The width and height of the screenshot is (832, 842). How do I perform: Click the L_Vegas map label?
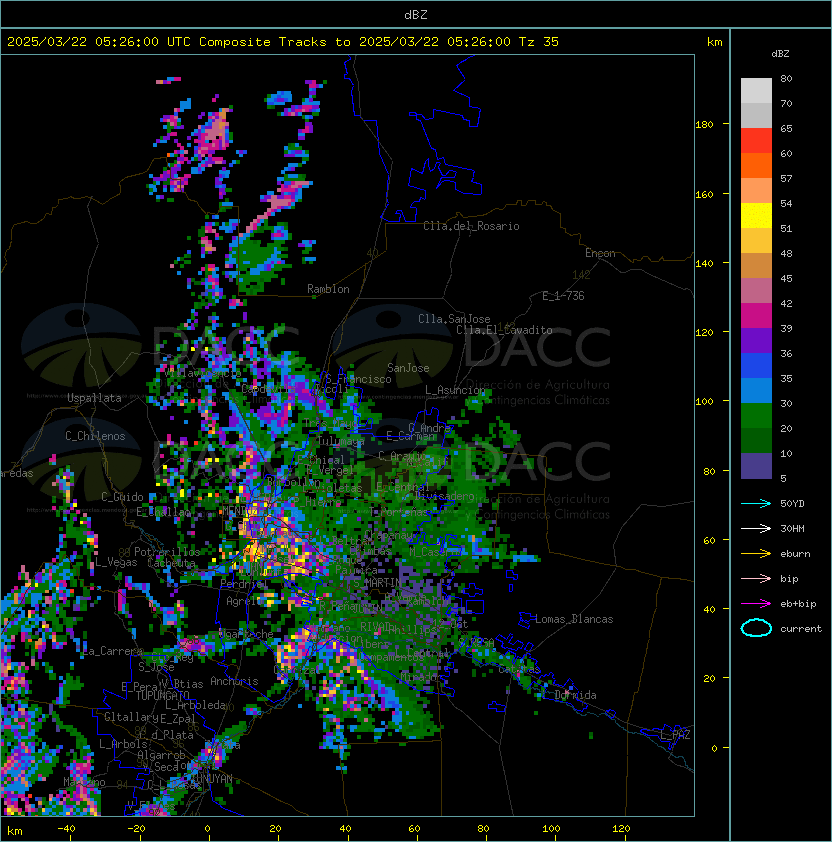(x=116, y=562)
